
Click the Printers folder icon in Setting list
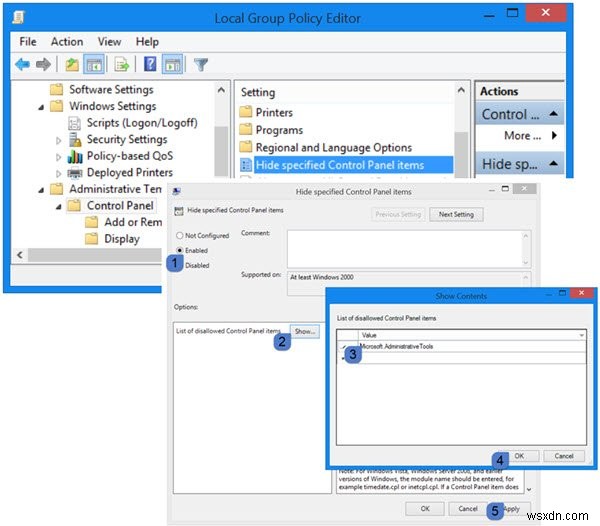coord(246,112)
